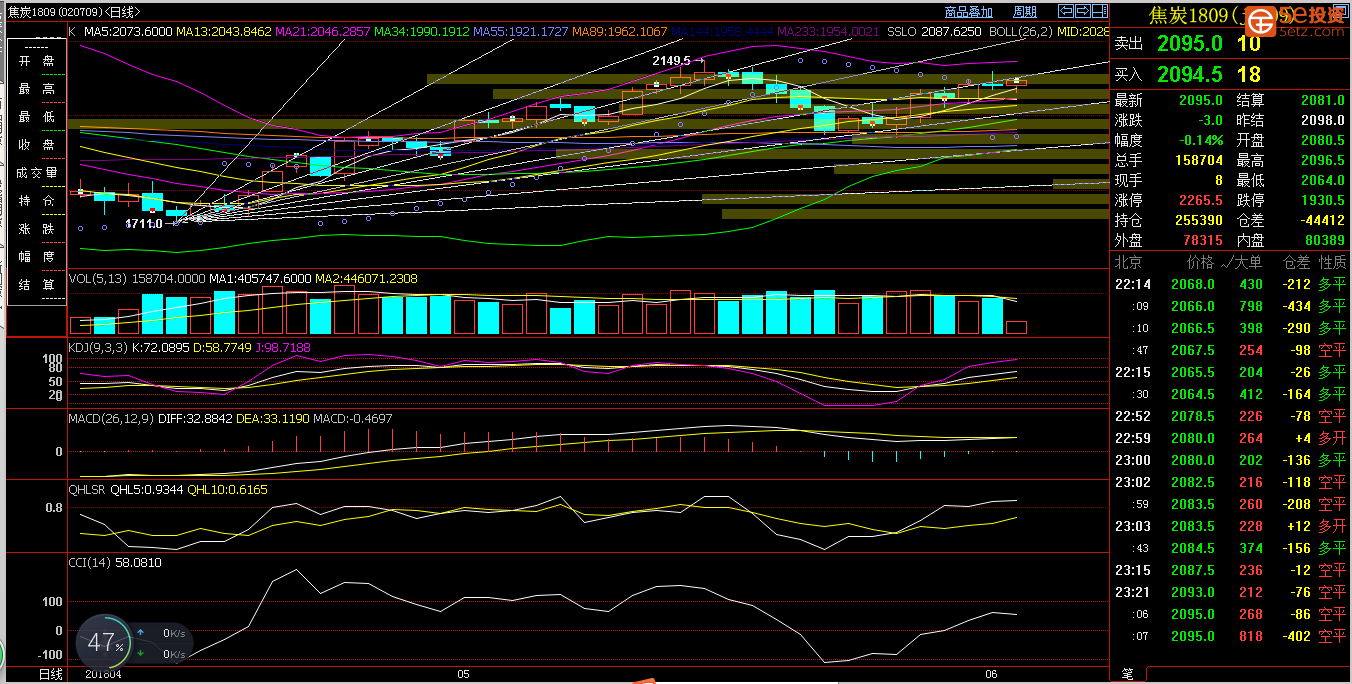Click the blue upload speed arrow
Viewport: 1352px width, 684px height.
(x=140, y=633)
